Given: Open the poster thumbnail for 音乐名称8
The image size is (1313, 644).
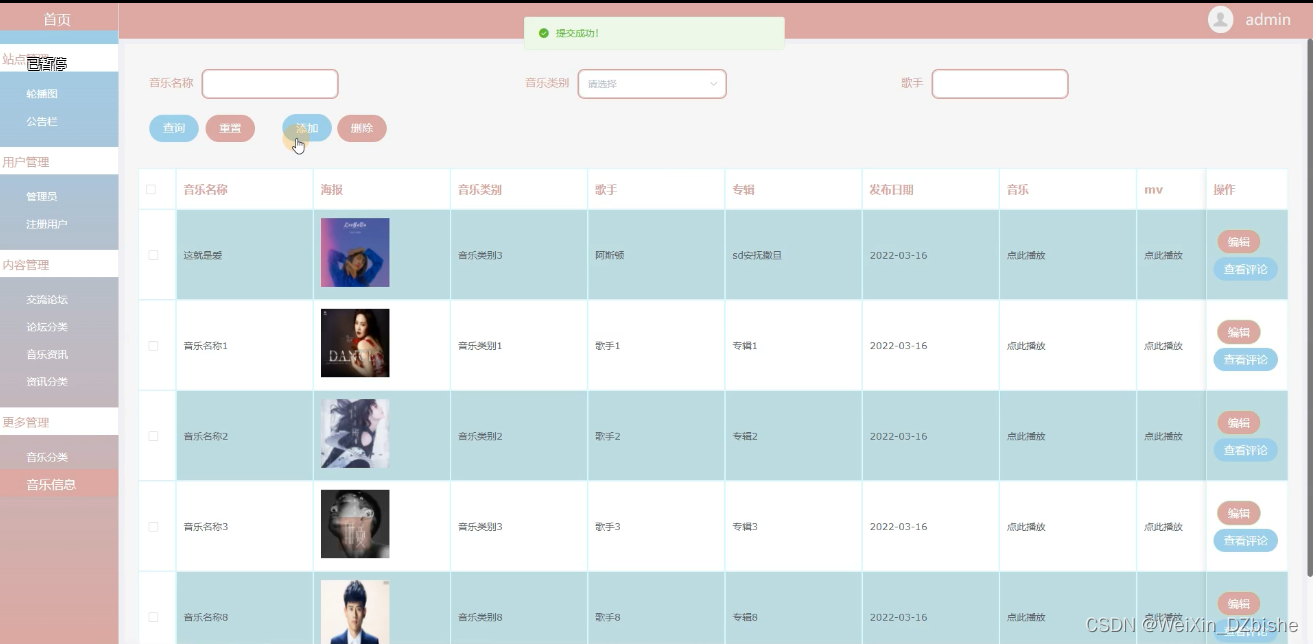Looking at the screenshot, I should [x=355, y=612].
